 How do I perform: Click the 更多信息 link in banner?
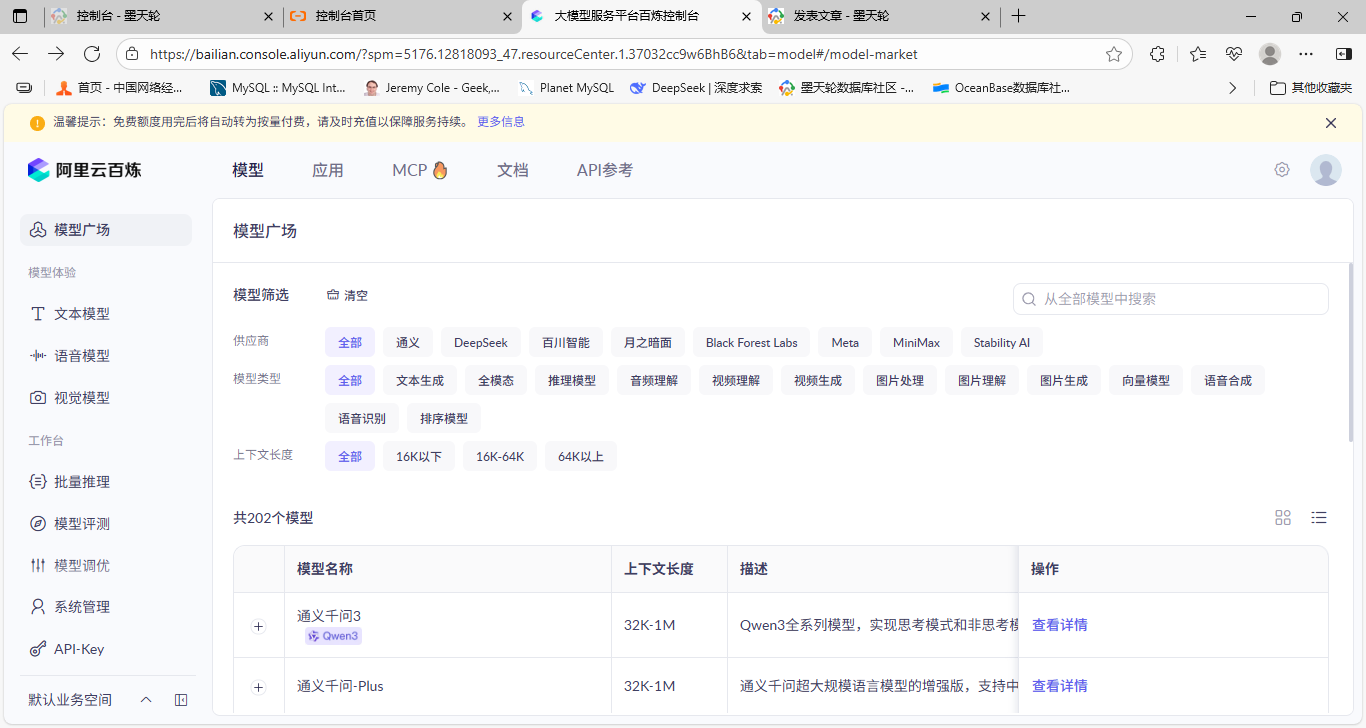[501, 122]
